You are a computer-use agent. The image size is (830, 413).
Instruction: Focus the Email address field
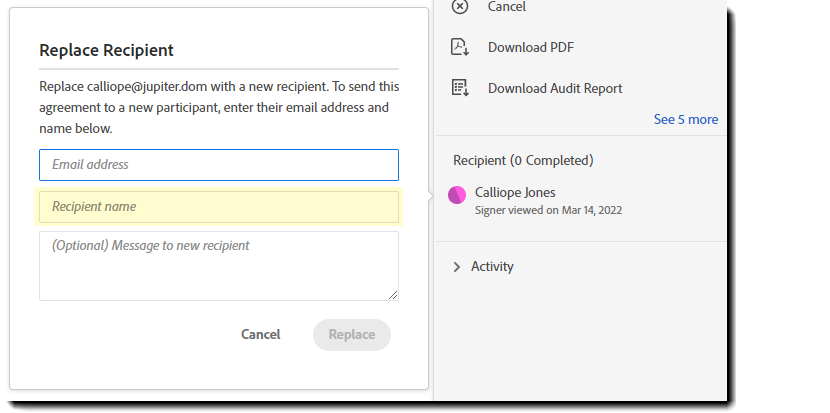[x=219, y=165]
